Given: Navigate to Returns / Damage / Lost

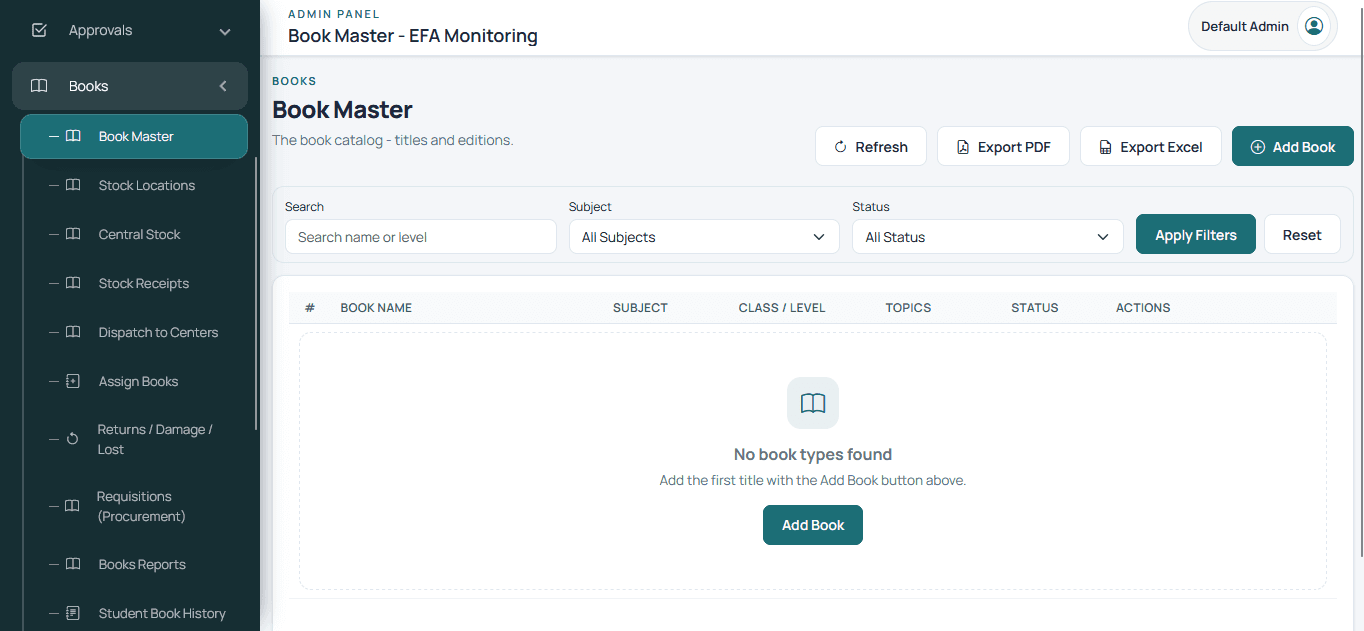Looking at the screenshot, I should coord(135,439).
